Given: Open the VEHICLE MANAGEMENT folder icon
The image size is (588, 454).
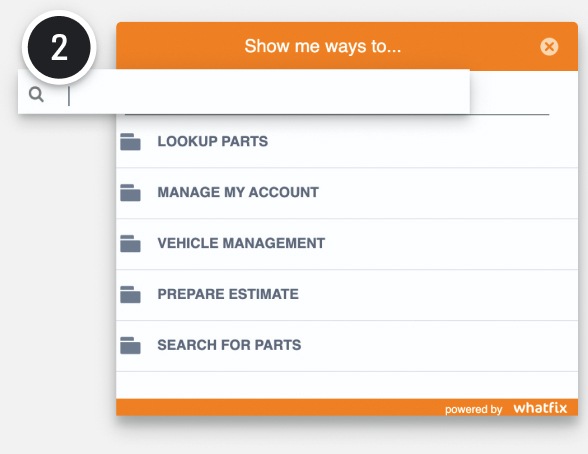Looking at the screenshot, I should [x=130, y=244].
